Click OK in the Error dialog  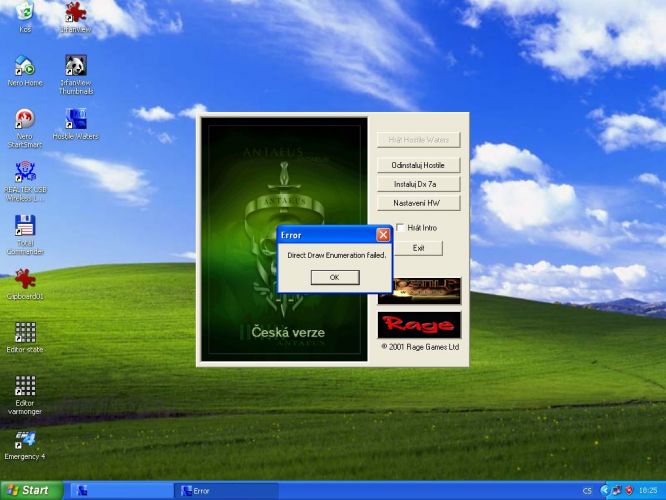335,277
